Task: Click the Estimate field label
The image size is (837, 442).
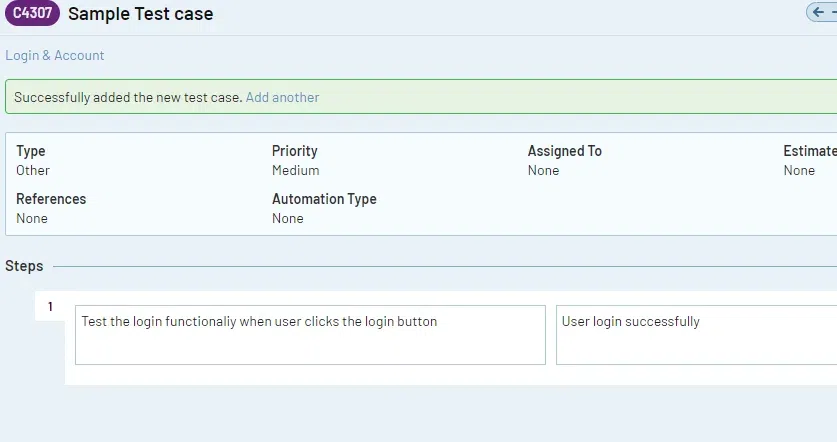Action: [x=810, y=151]
